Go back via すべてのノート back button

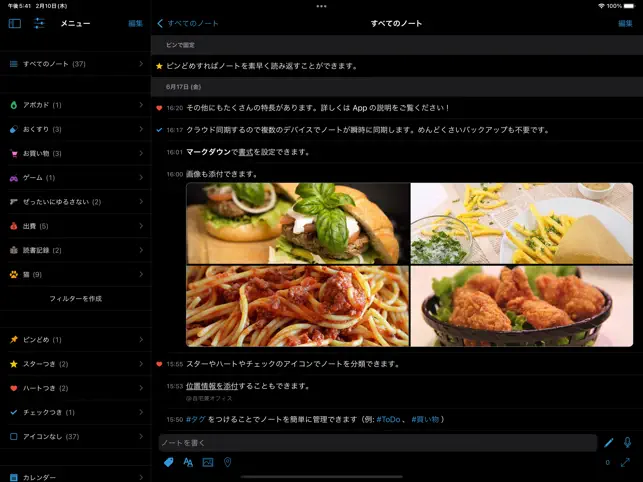pos(188,23)
